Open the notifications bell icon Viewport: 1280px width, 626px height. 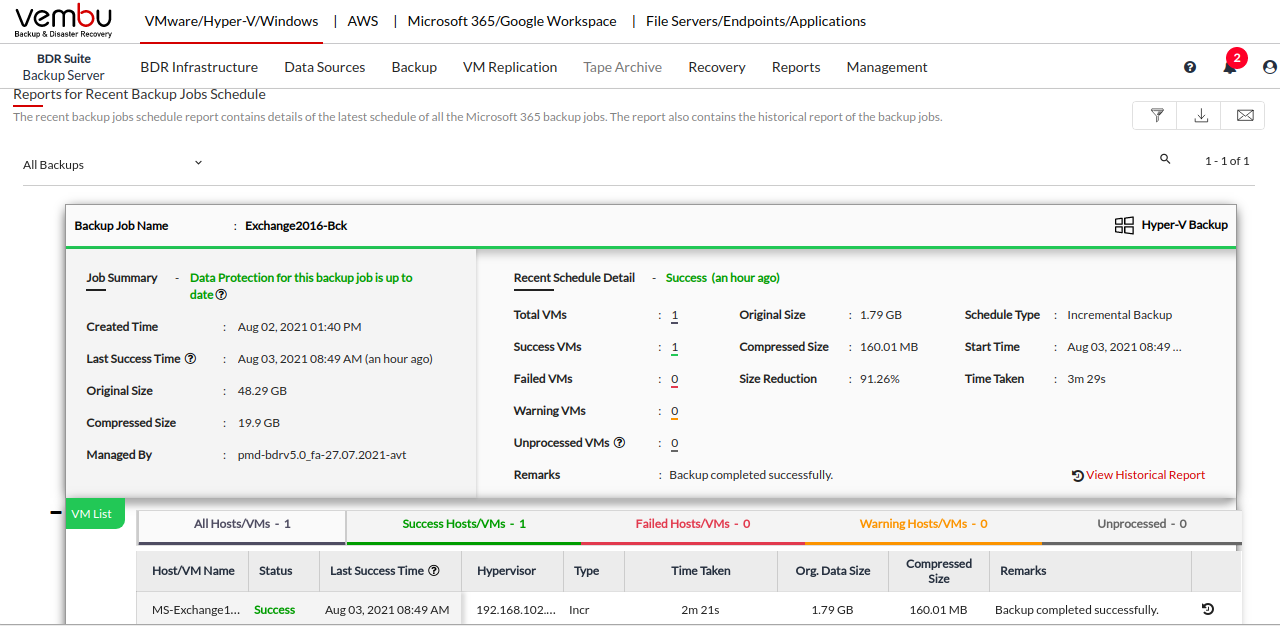1229,67
